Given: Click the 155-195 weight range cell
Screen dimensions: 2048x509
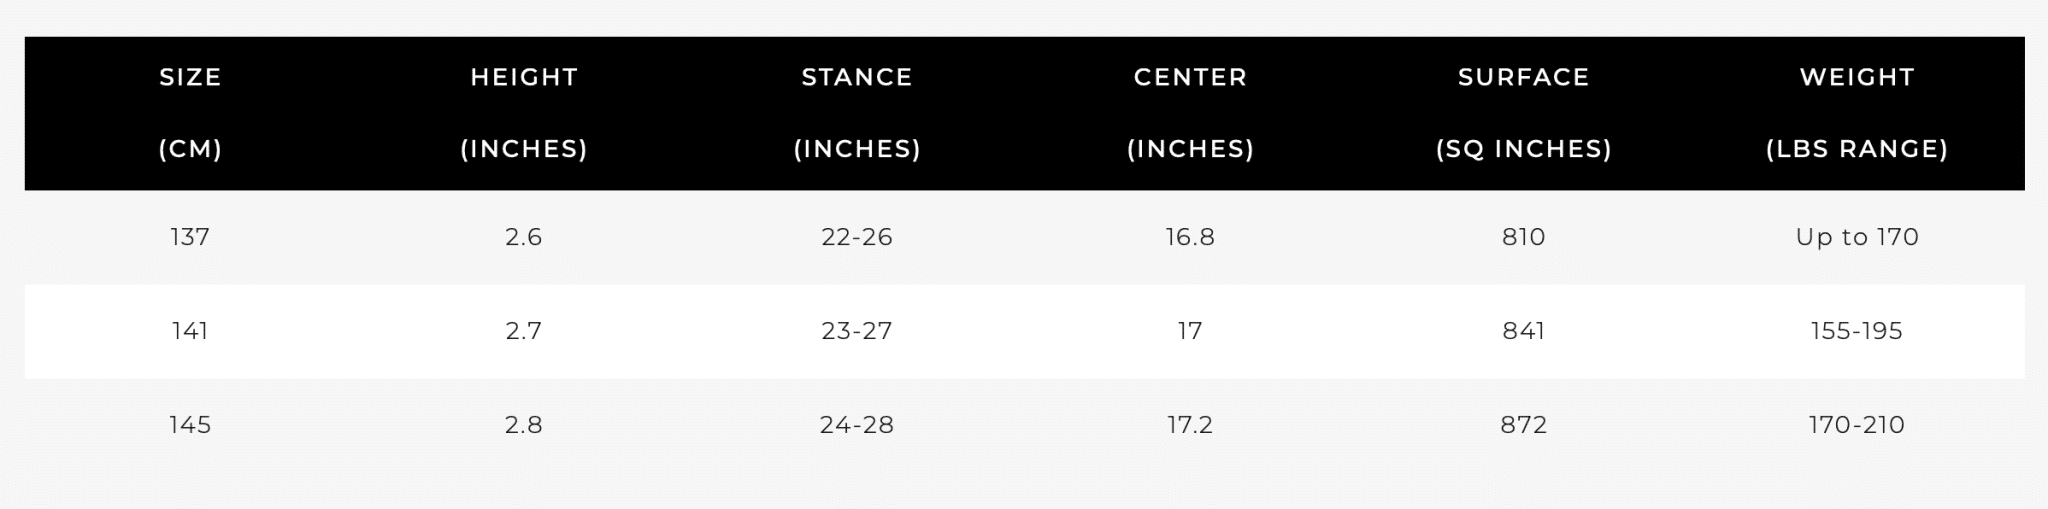Looking at the screenshot, I should (x=1857, y=331).
